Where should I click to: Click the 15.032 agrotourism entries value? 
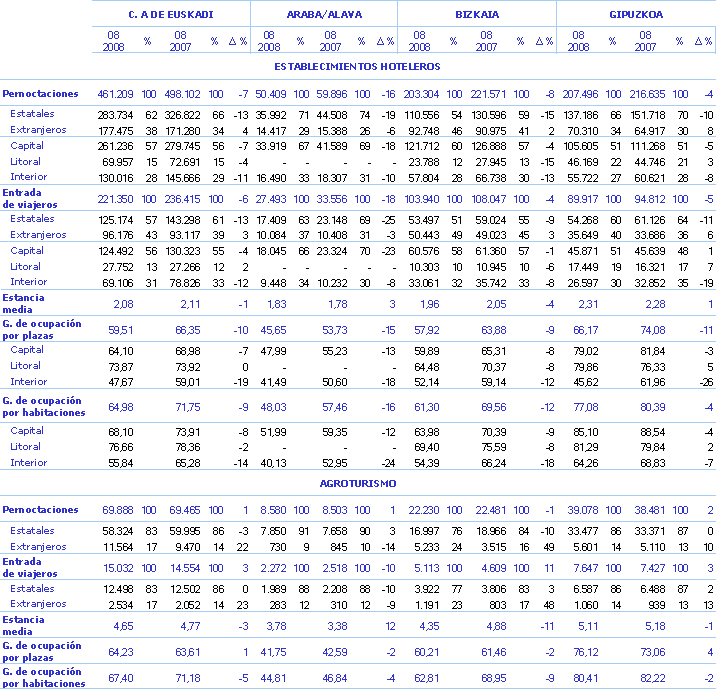pos(118,568)
